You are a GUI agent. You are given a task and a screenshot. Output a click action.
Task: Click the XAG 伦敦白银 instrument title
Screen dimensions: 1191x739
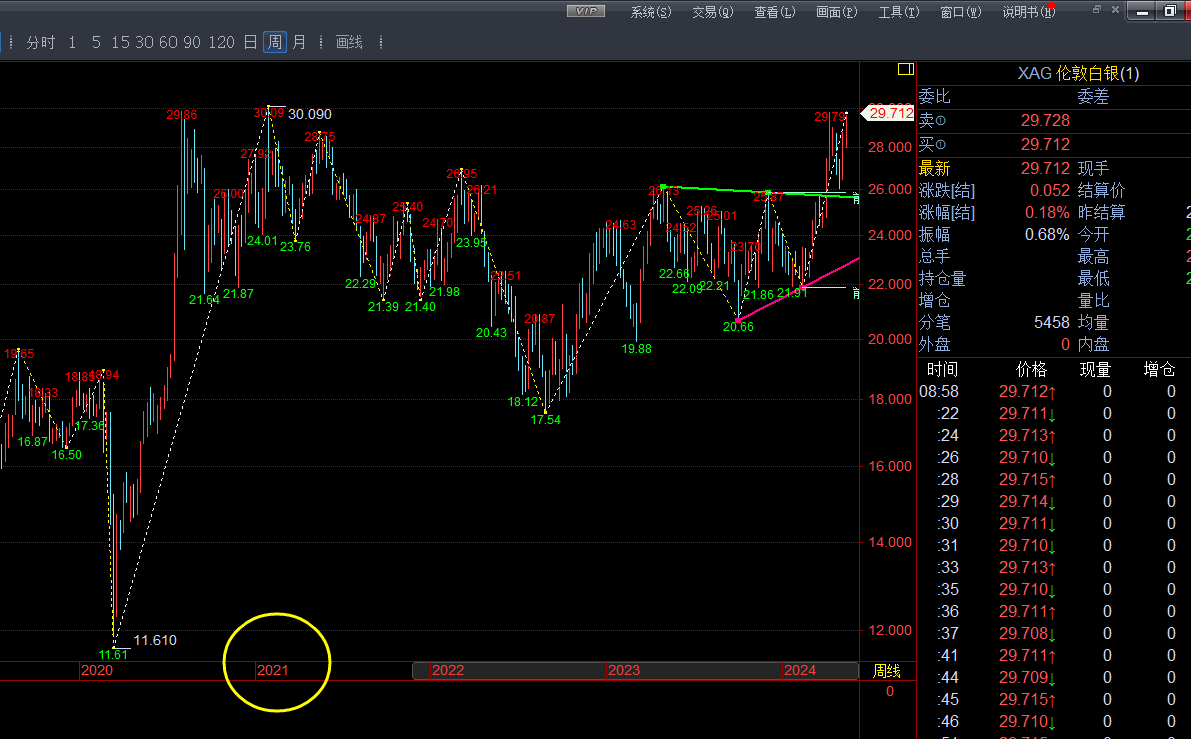pos(1078,73)
